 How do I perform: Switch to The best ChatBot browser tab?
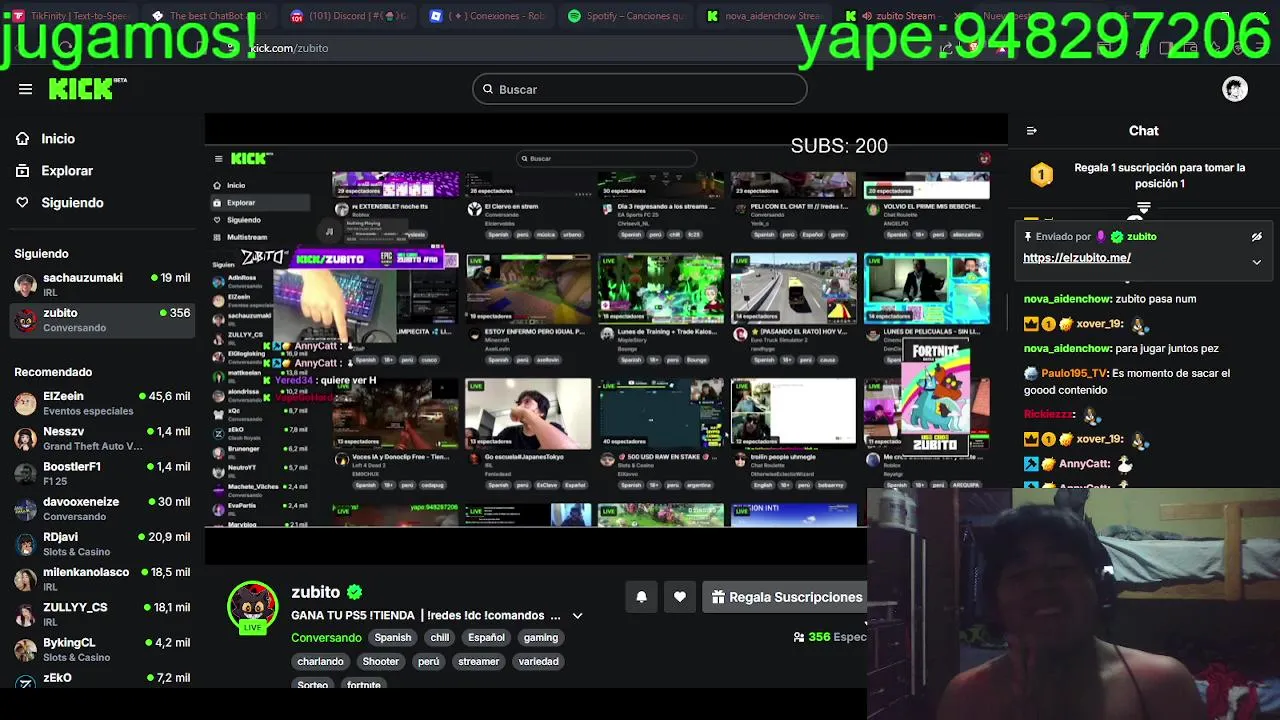coord(208,16)
